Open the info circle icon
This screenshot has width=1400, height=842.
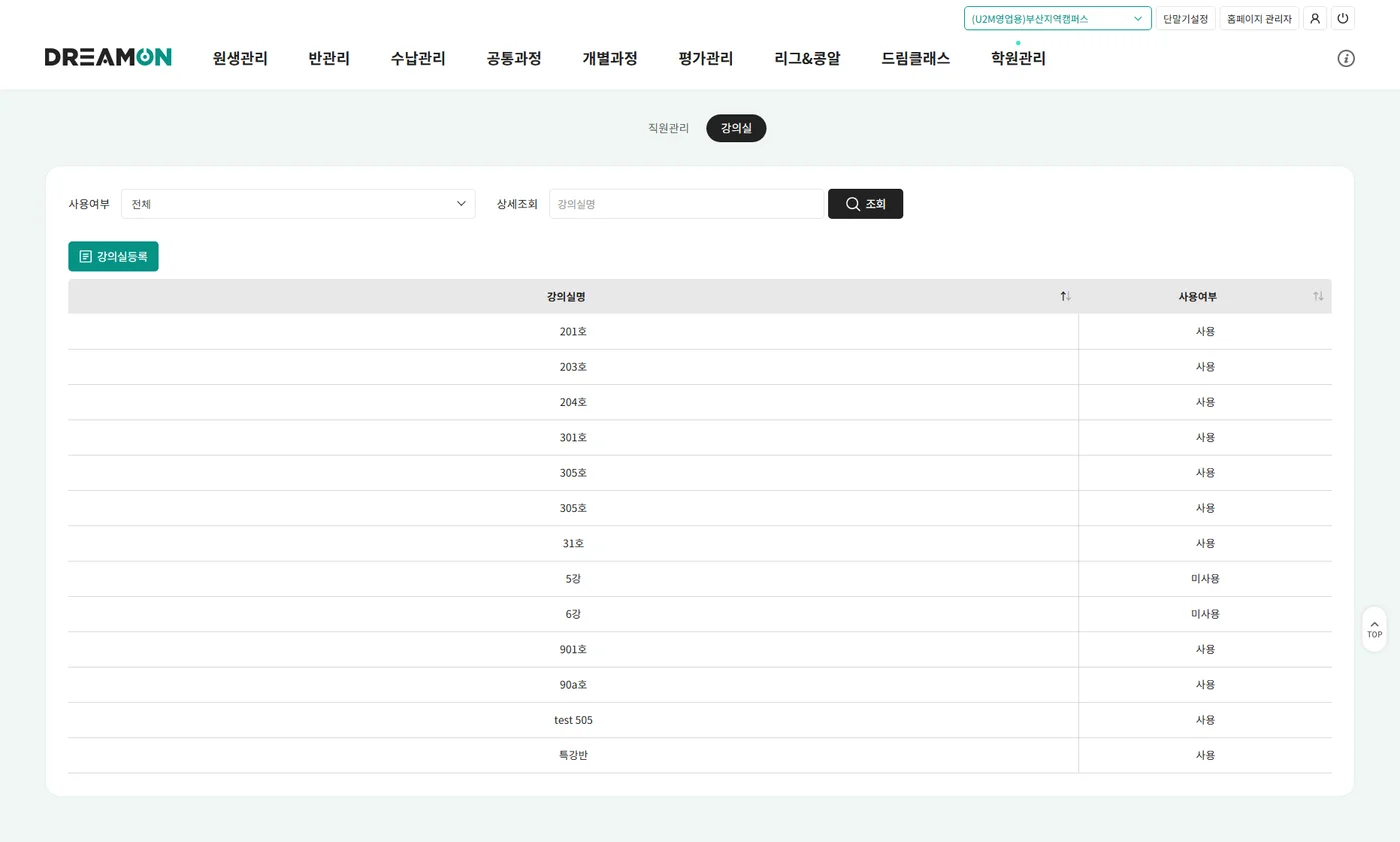pyautogui.click(x=1346, y=58)
